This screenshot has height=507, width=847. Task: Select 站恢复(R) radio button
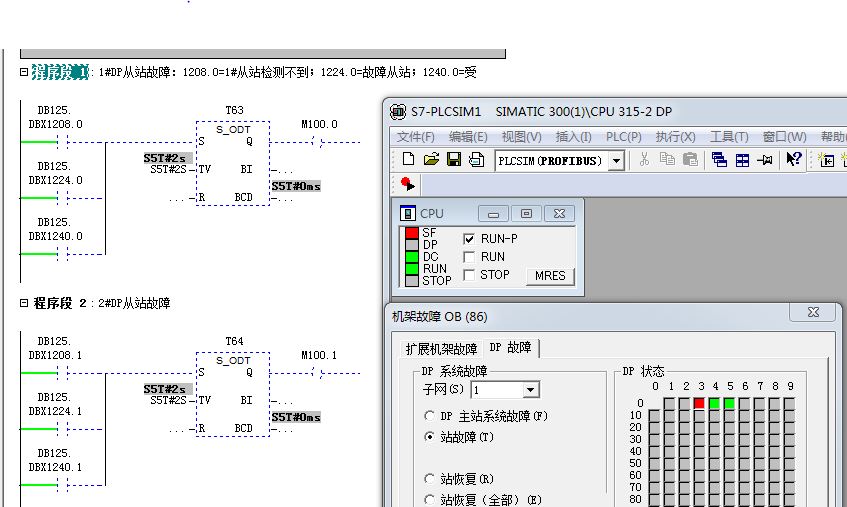tap(429, 479)
